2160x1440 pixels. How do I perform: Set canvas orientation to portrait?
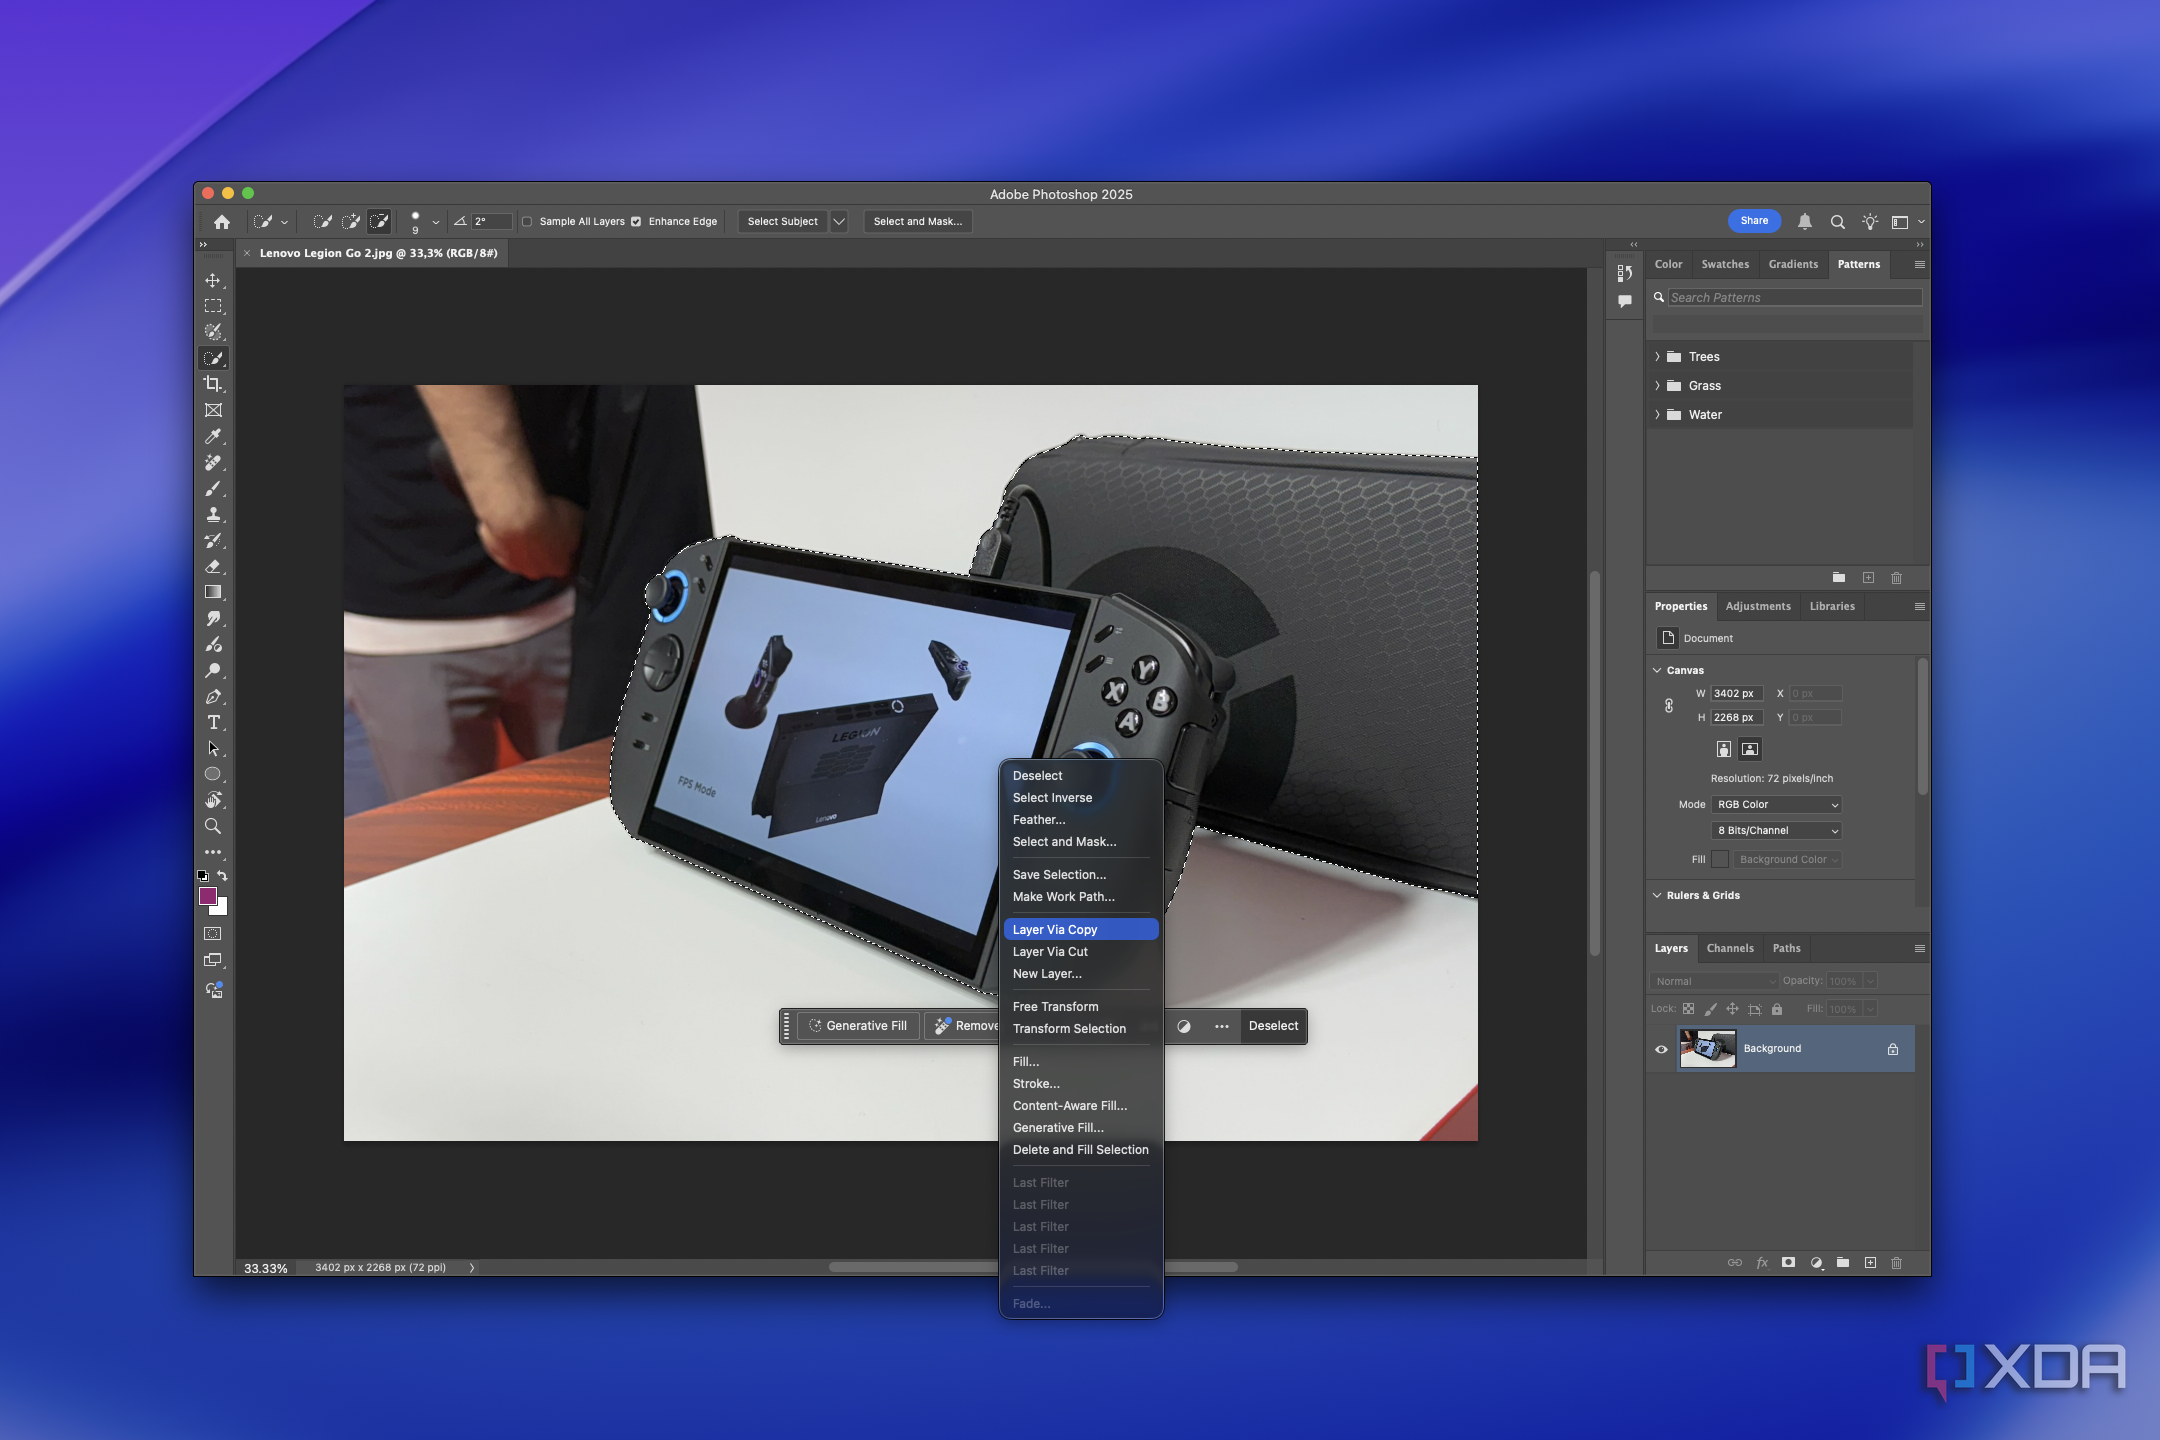coord(1724,749)
